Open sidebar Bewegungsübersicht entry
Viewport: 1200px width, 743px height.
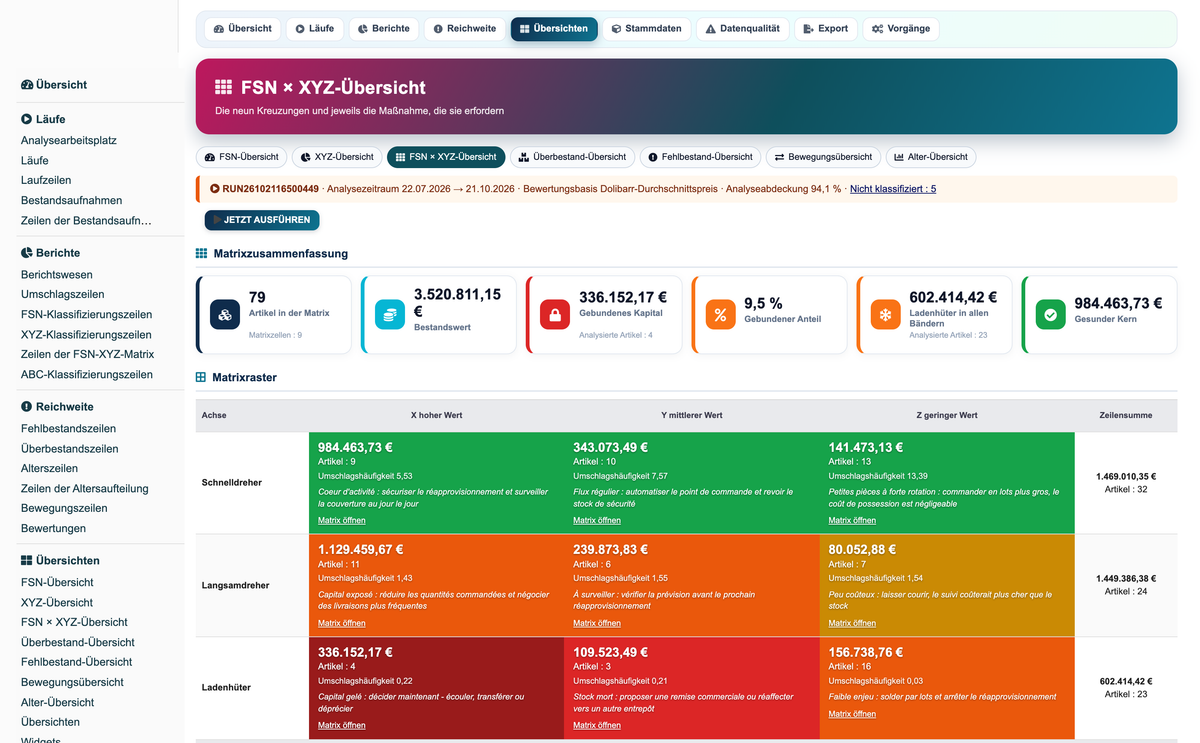pyautogui.click(x=73, y=682)
